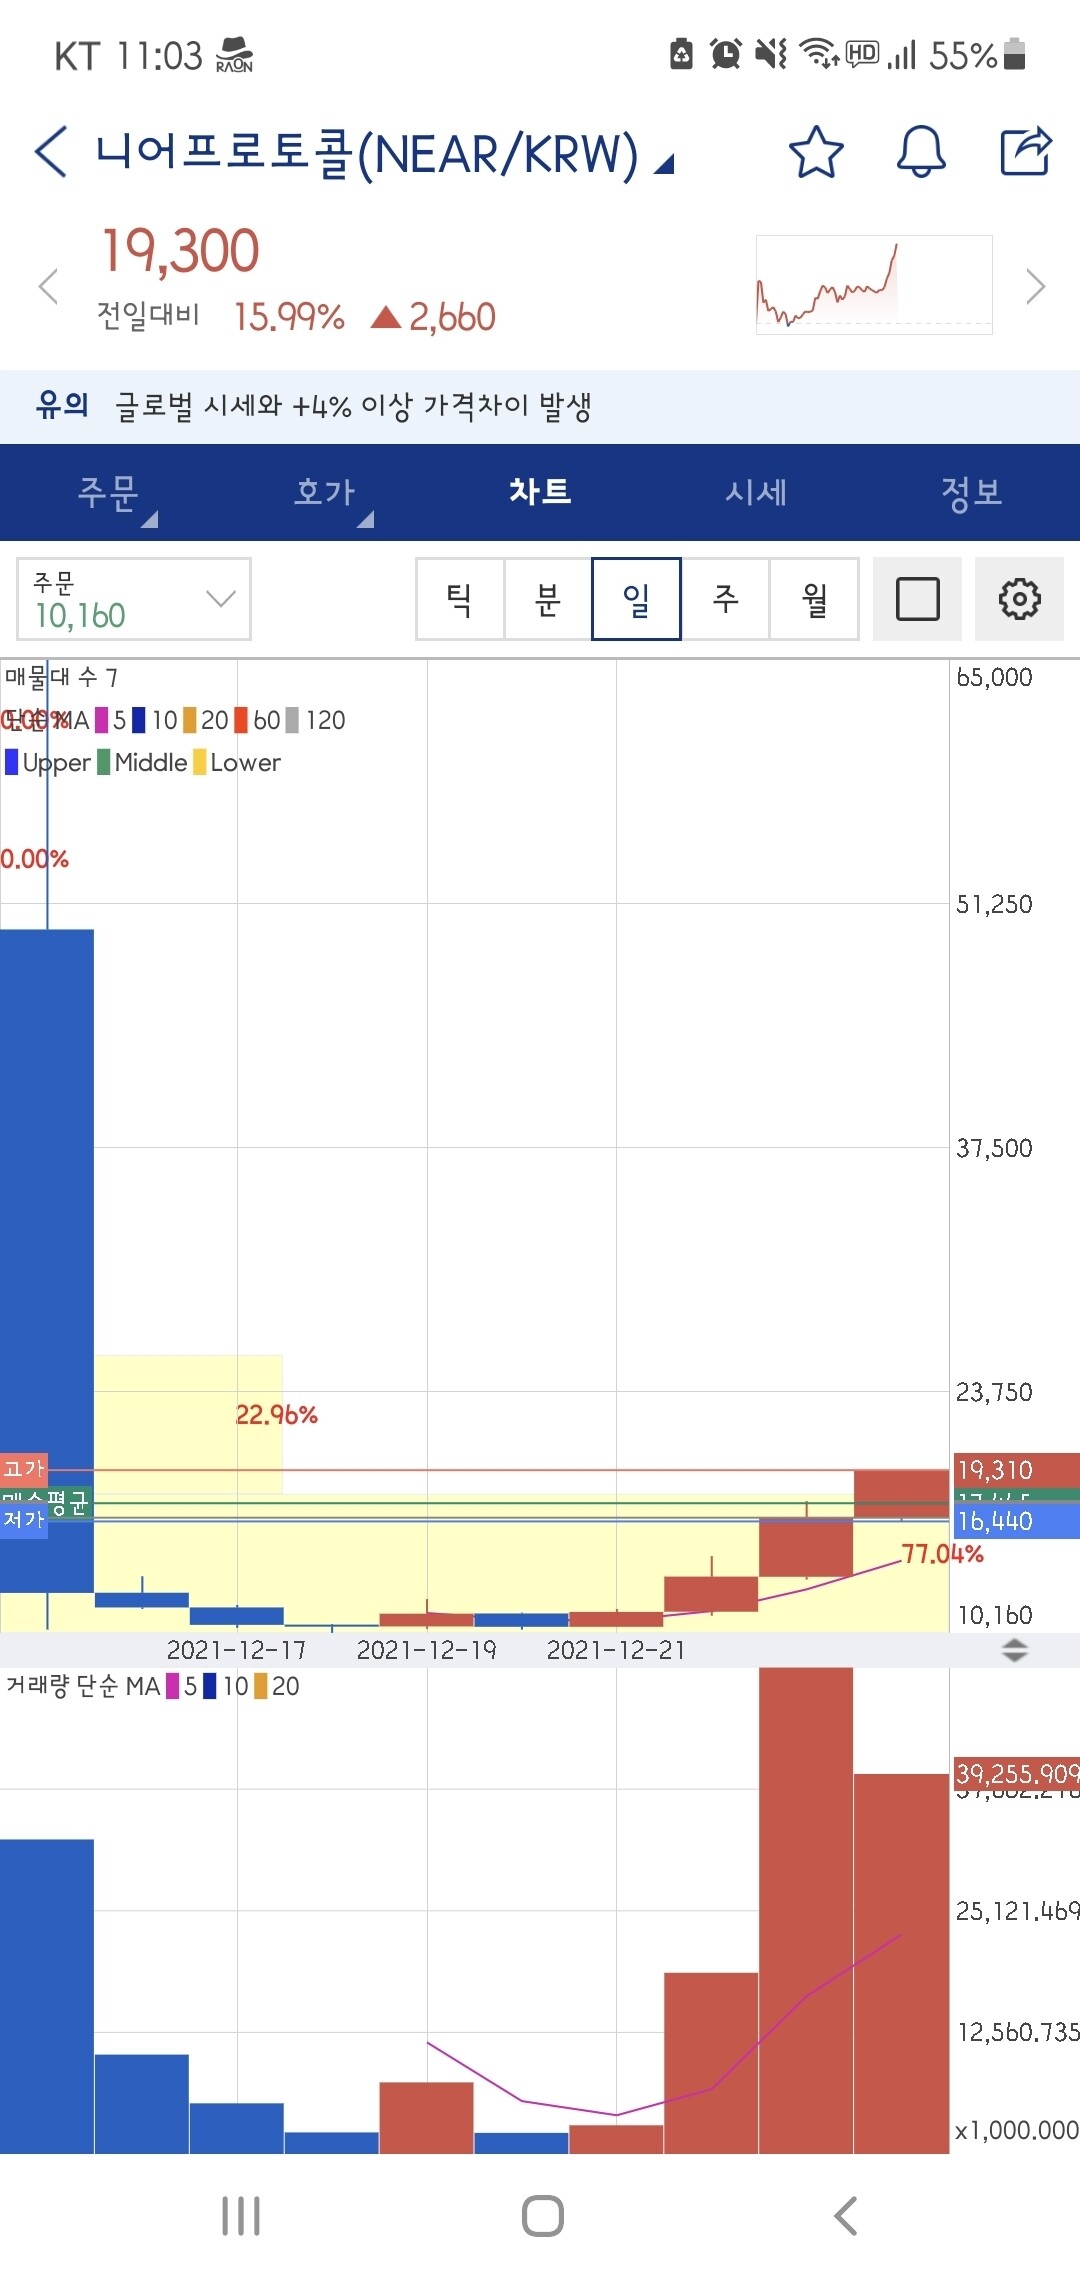Open chart settings gear icon
This screenshot has height=2280, width=1080.
coord(1019,600)
